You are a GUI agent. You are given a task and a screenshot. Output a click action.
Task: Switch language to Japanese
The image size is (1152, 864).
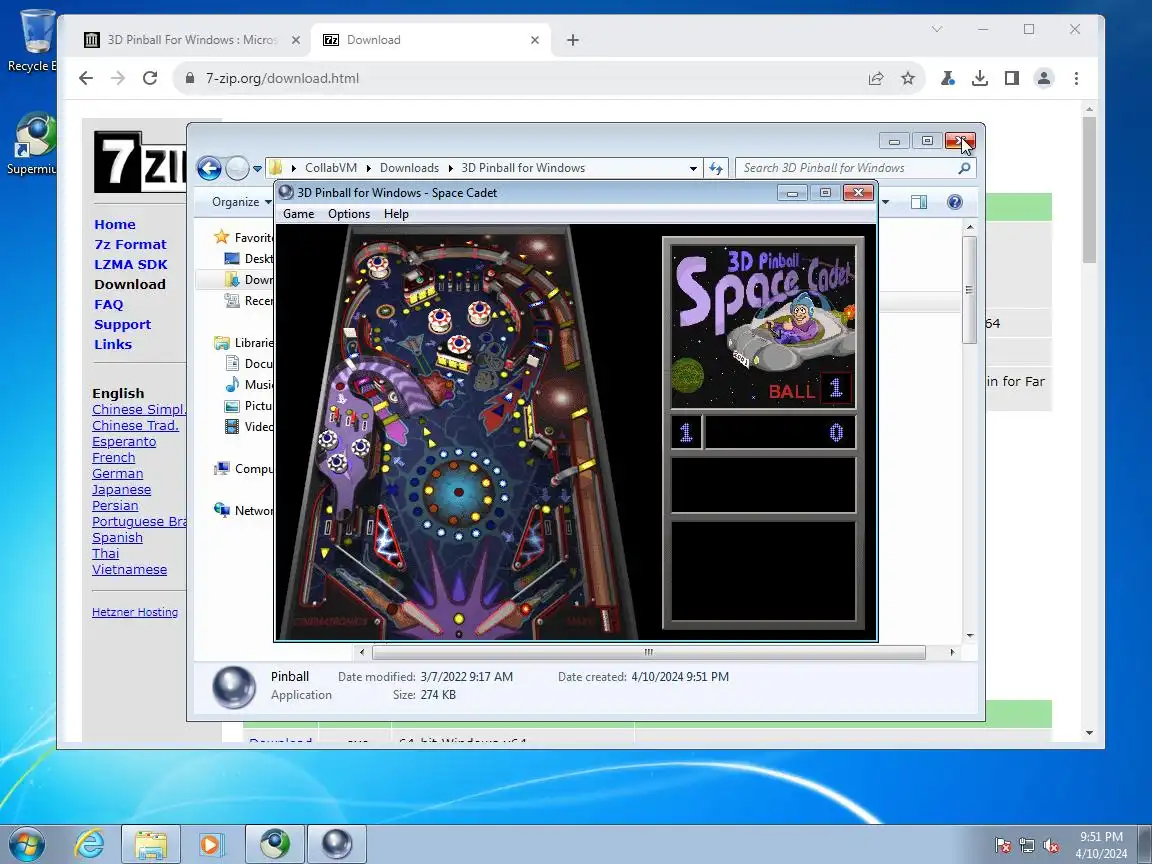(121, 489)
